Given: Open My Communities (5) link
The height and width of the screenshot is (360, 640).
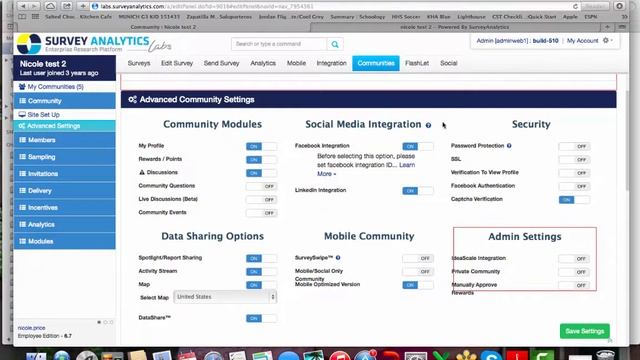Looking at the screenshot, I should 56,87.
